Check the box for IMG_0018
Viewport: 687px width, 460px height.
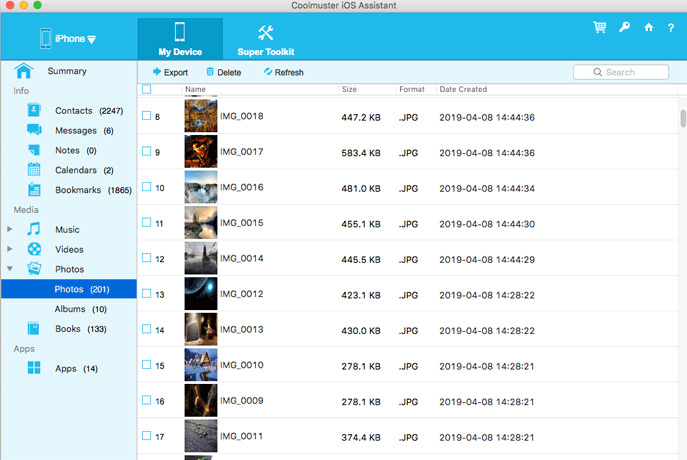pos(146,117)
